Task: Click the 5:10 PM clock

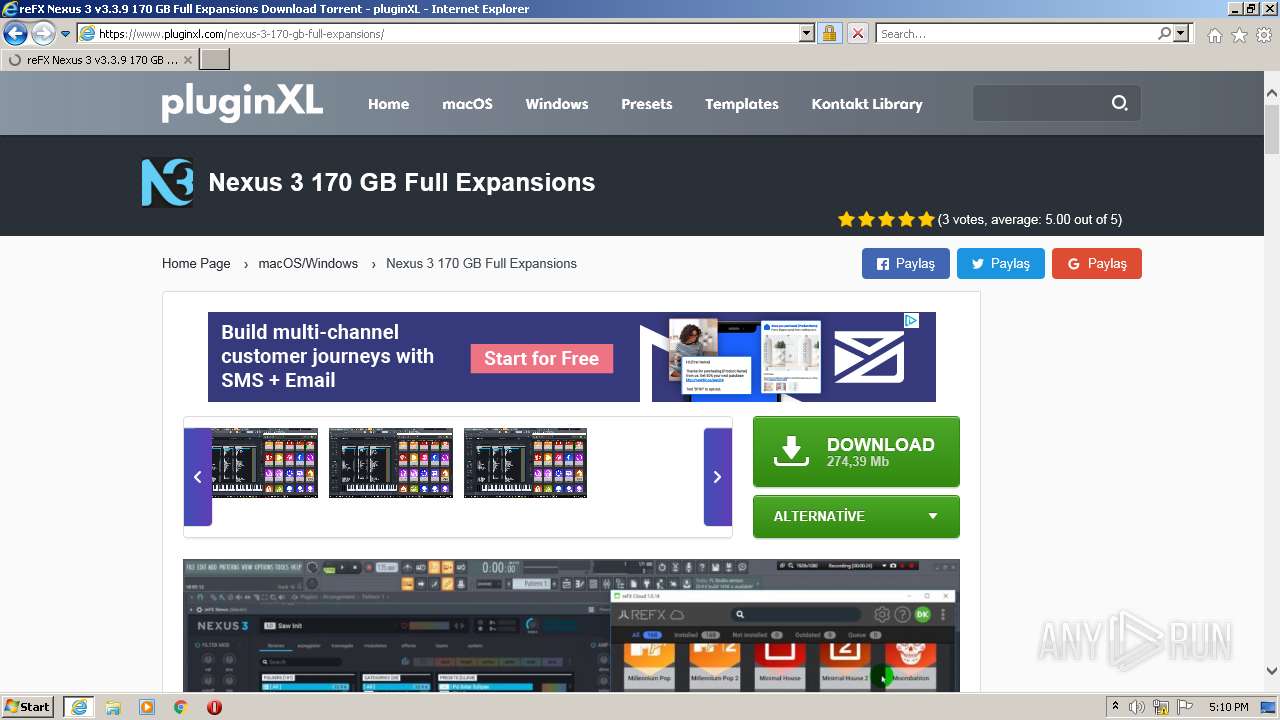Action: point(1228,707)
